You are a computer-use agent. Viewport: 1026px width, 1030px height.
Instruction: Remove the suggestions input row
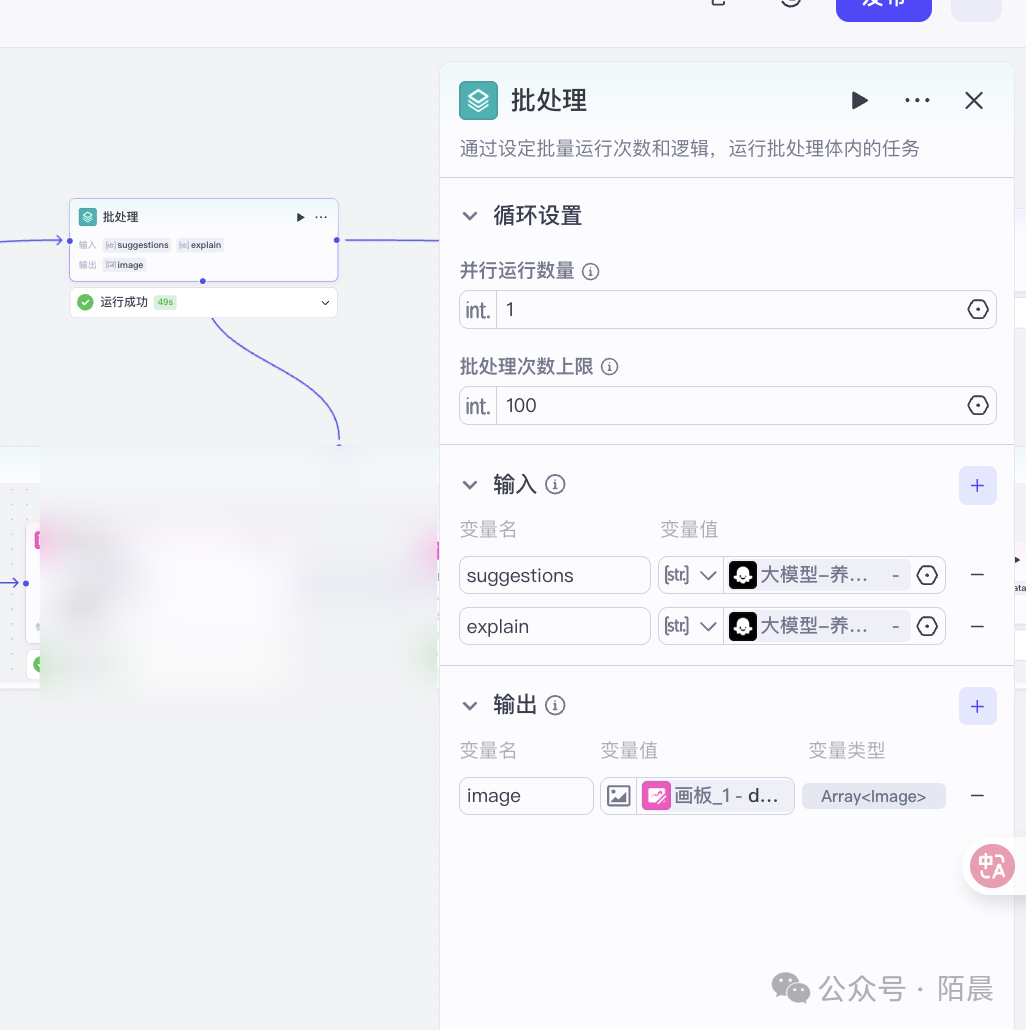(977, 575)
